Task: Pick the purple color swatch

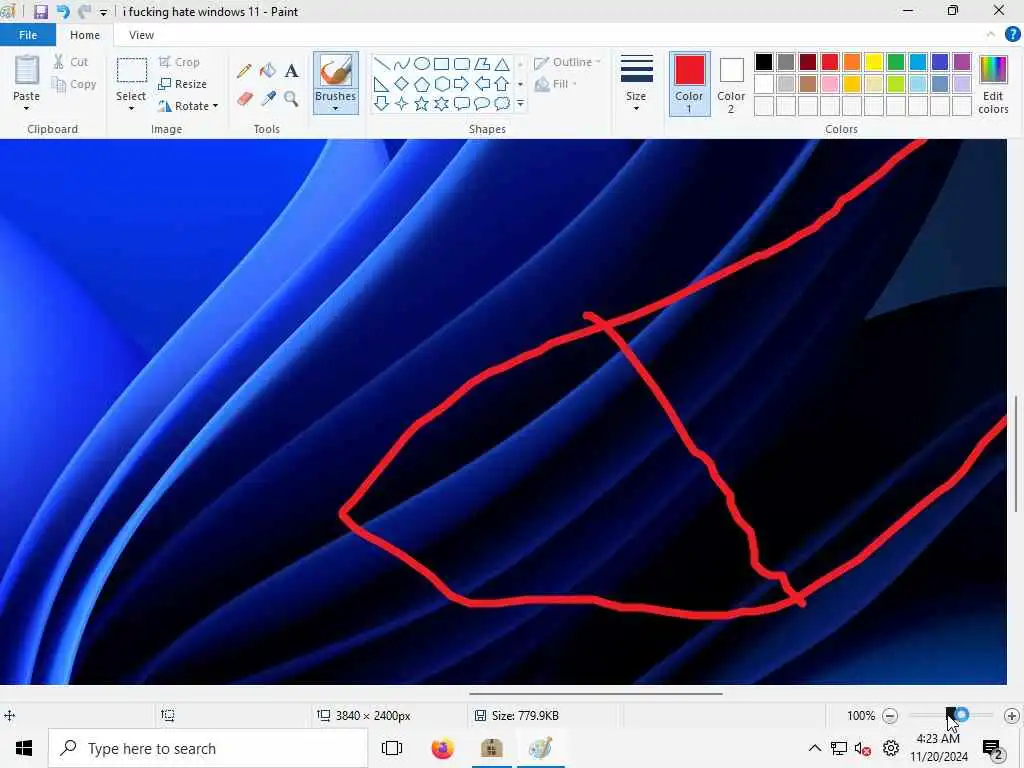Action: point(962,62)
